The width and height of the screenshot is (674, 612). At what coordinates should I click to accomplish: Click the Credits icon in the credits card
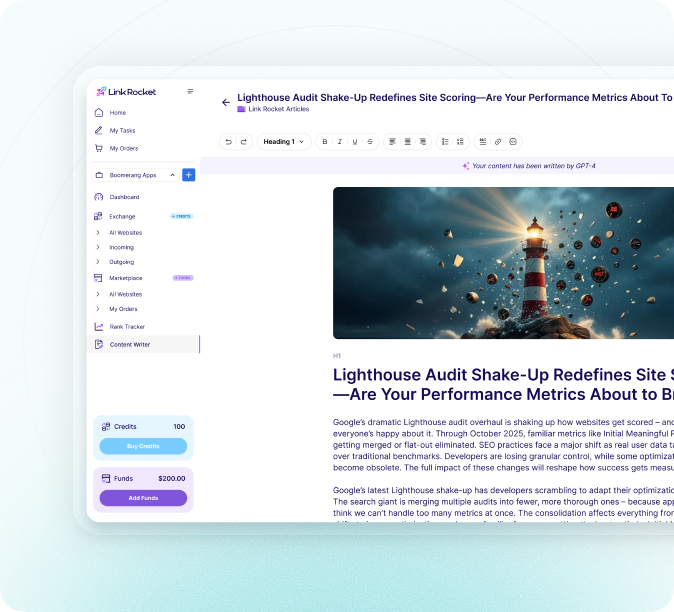[x=106, y=427]
